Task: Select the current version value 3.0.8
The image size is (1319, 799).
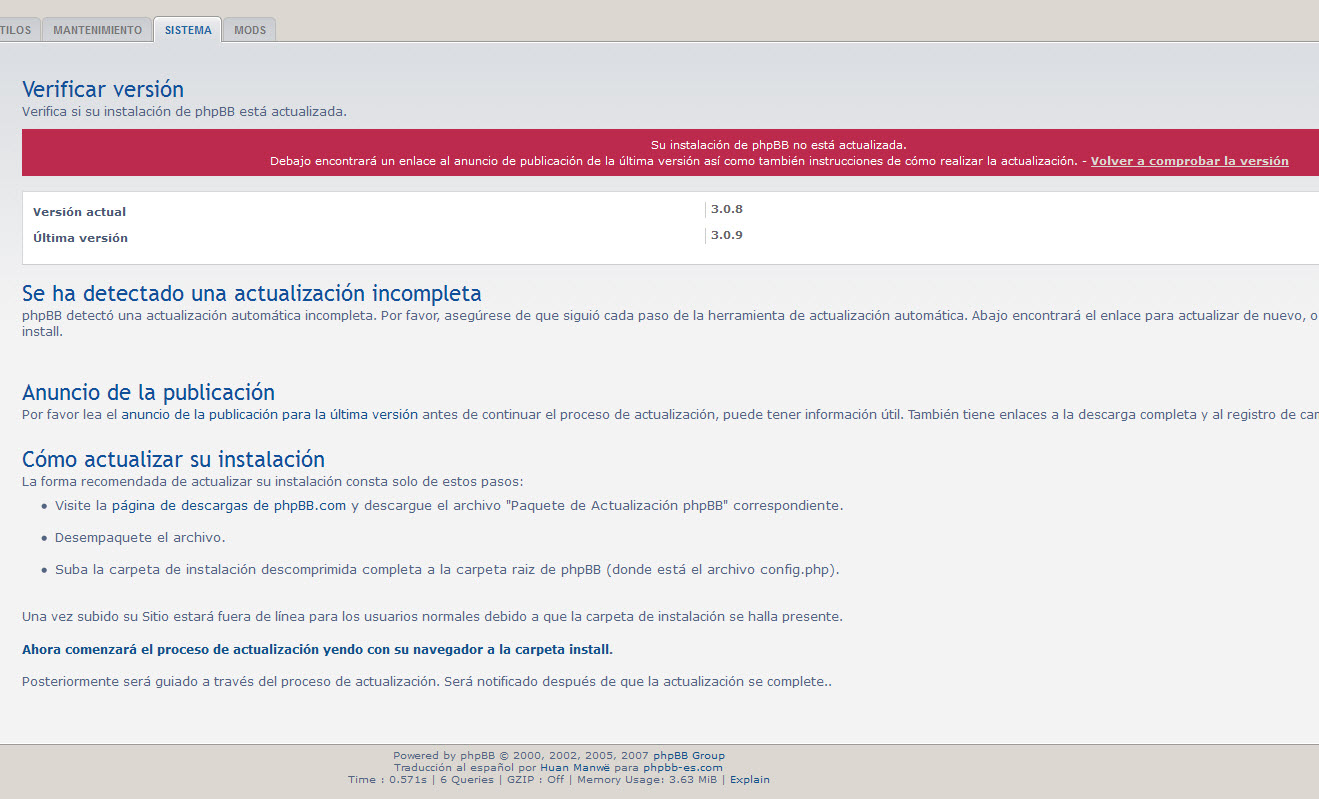Action: click(x=726, y=210)
